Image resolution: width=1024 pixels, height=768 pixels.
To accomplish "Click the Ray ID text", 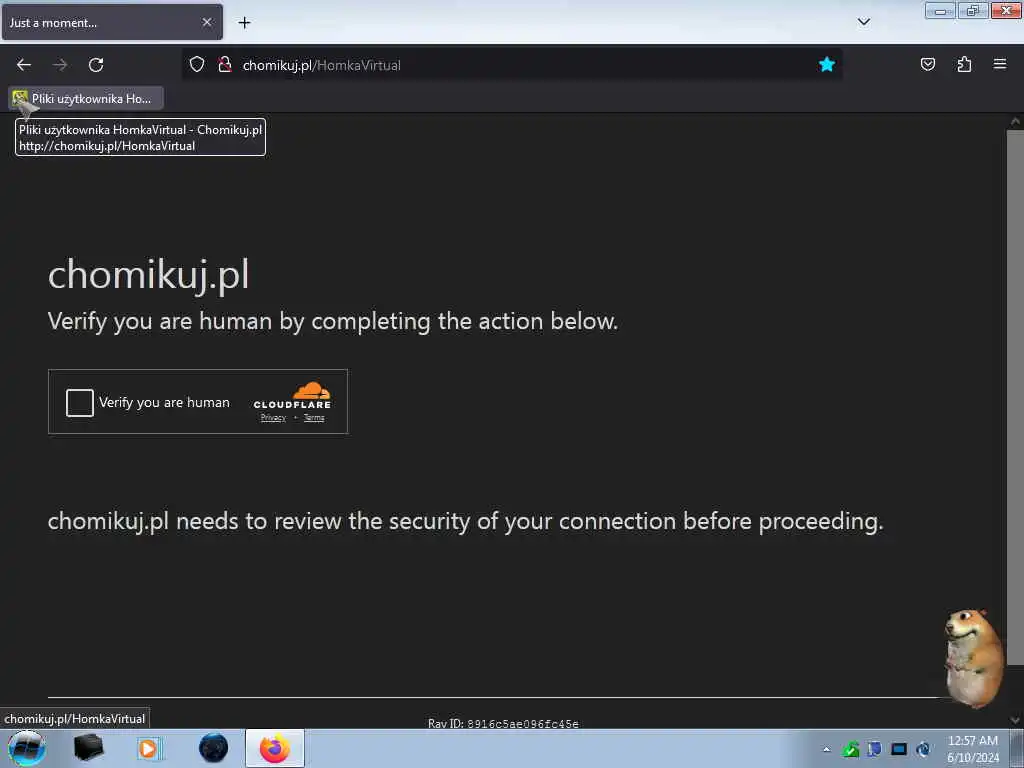I will (x=503, y=724).
